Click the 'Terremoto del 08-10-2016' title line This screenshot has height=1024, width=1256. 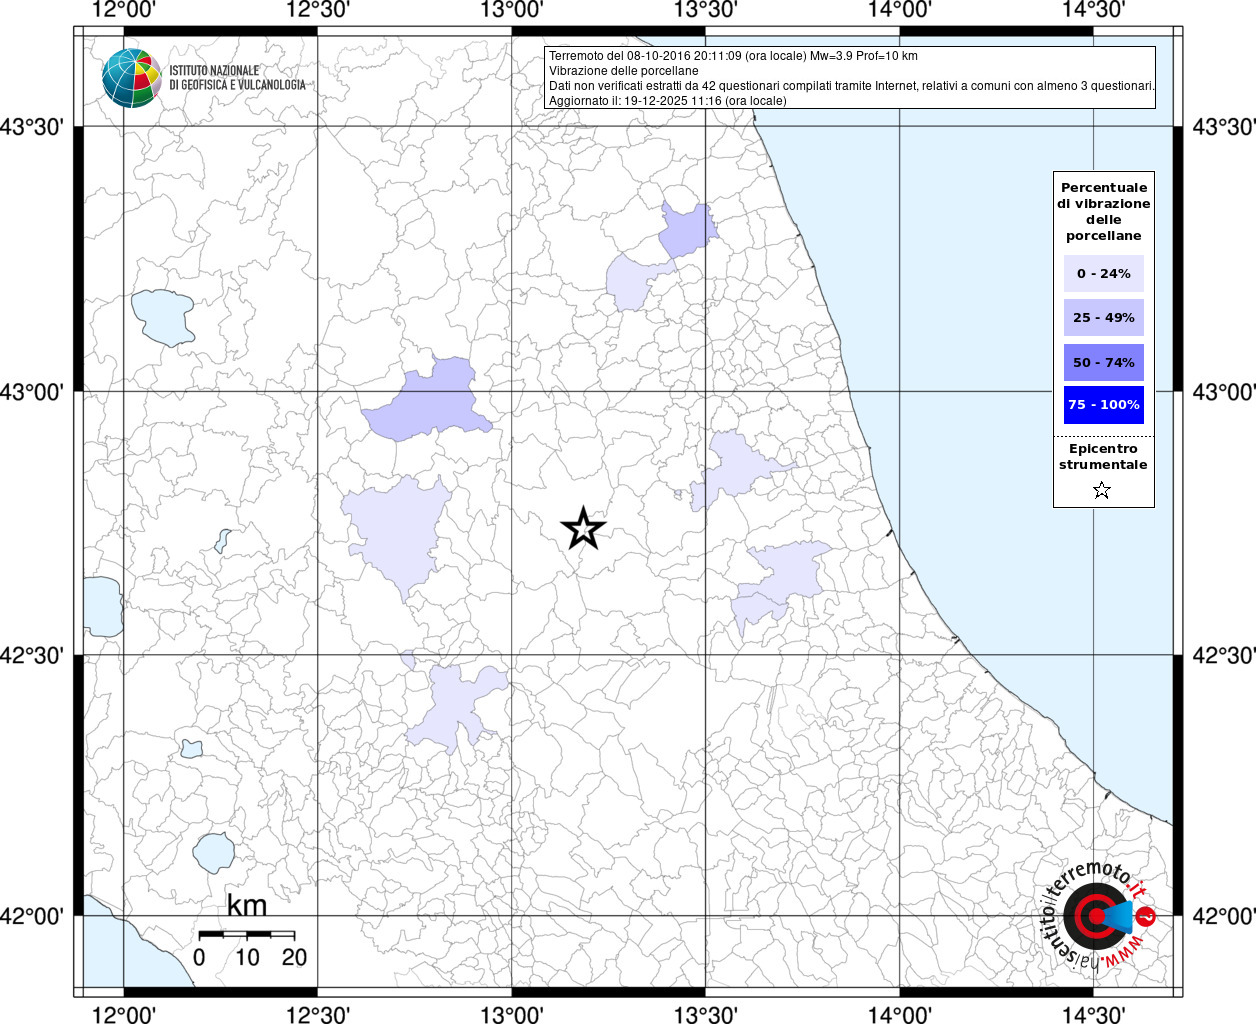(733, 56)
